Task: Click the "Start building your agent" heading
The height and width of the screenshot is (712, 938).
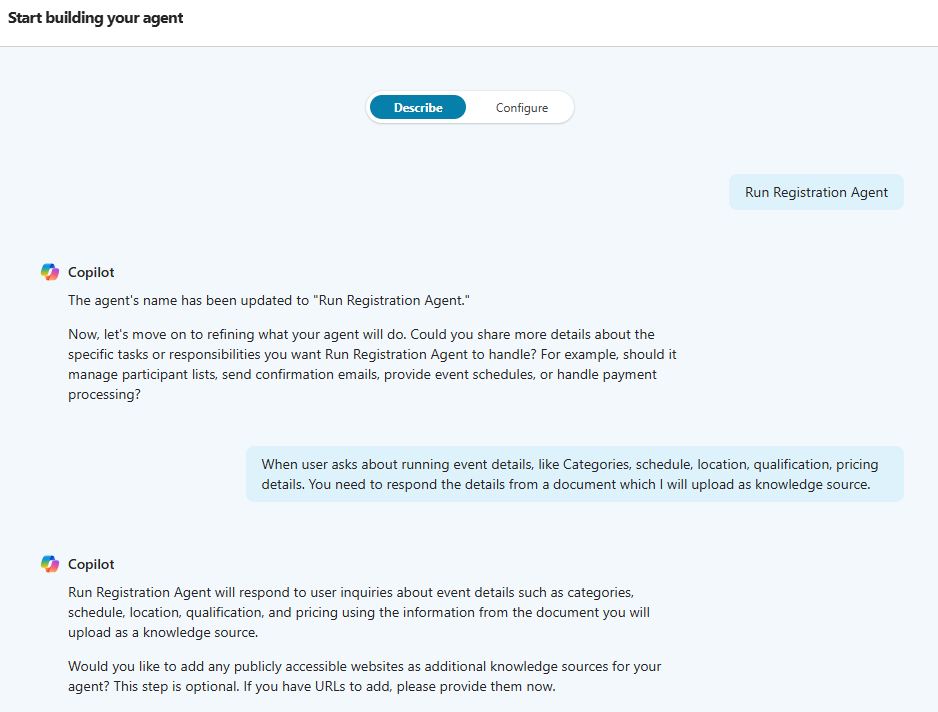Action: coord(96,18)
